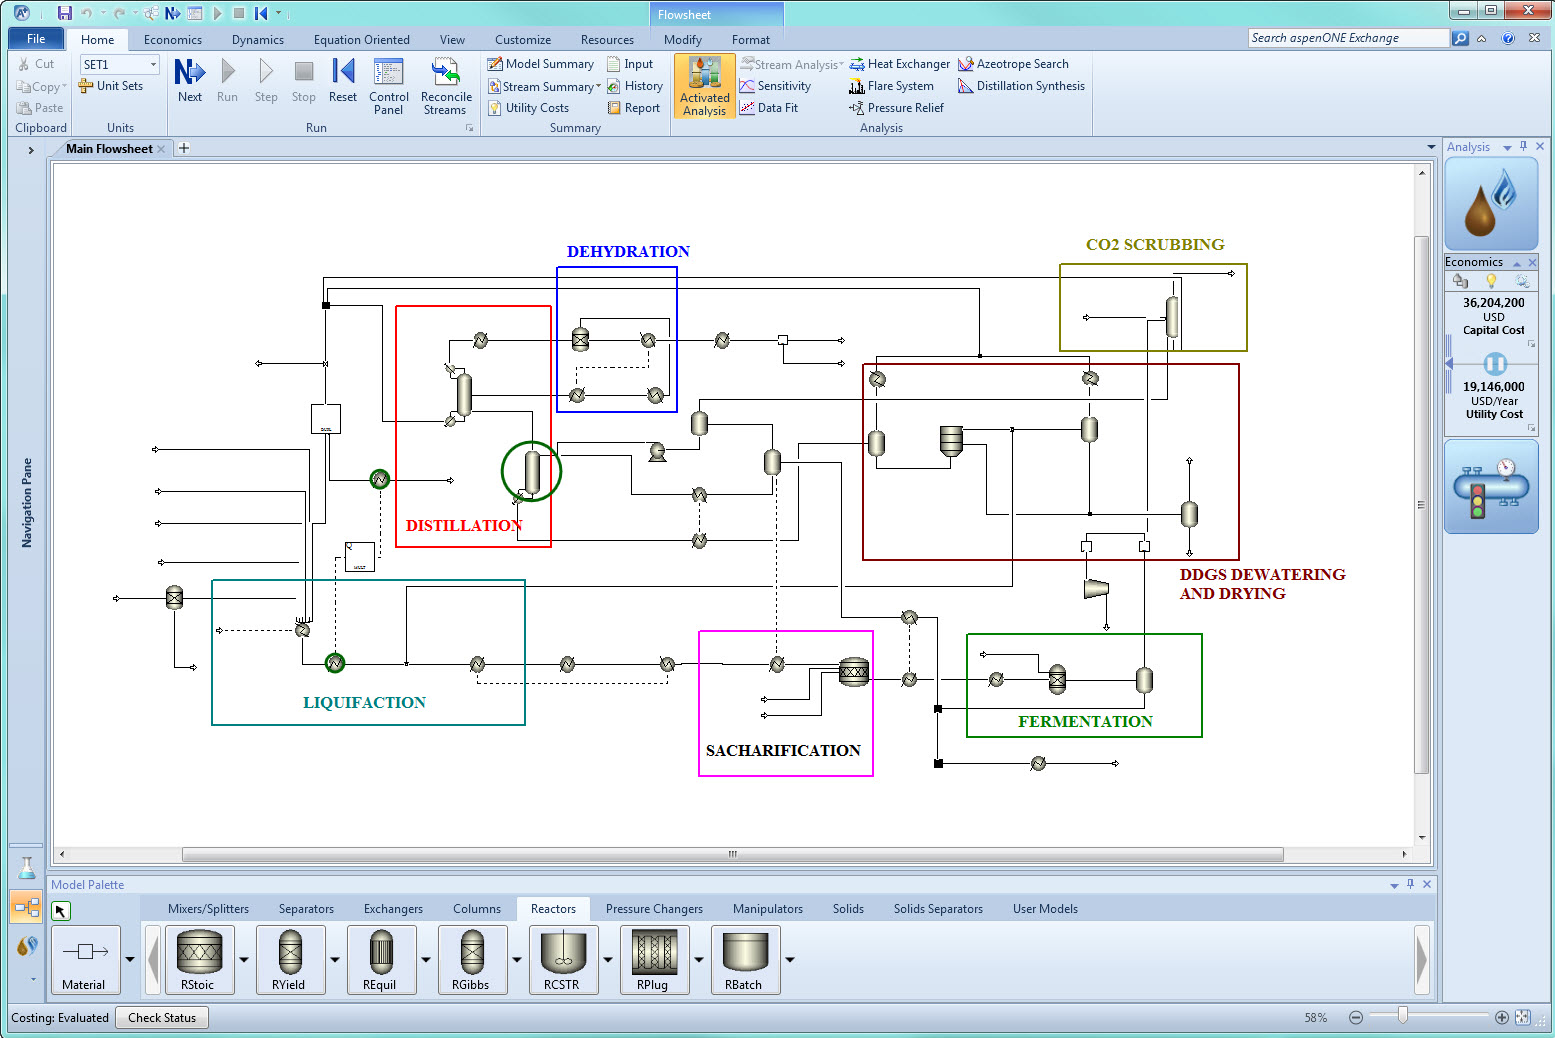
Task: Open the EDR exchanger feasibility panel
Action: click(x=1491, y=487)
